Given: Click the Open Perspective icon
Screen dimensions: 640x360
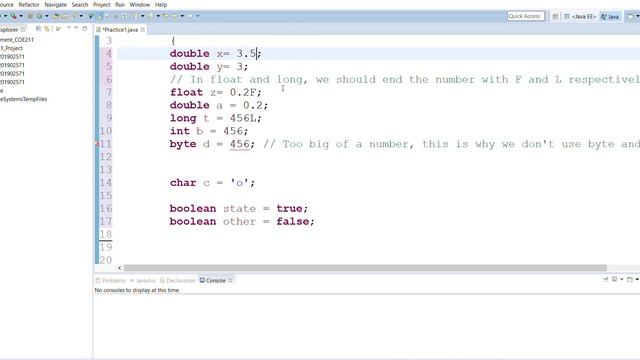Looking at the screenshot, I should coord(556,16).
